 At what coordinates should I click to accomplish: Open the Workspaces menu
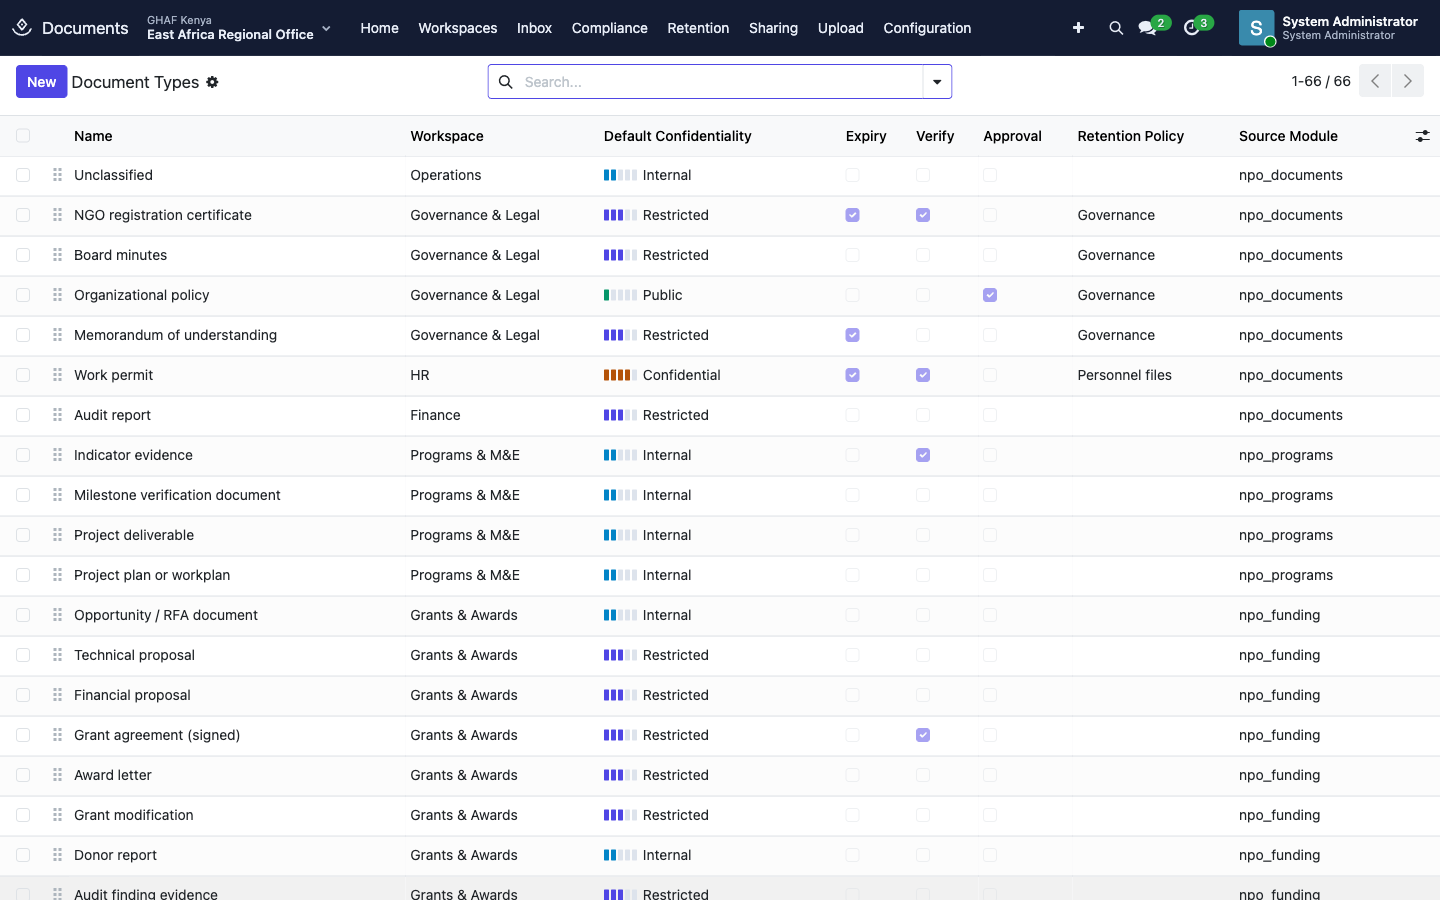[457, 28]
